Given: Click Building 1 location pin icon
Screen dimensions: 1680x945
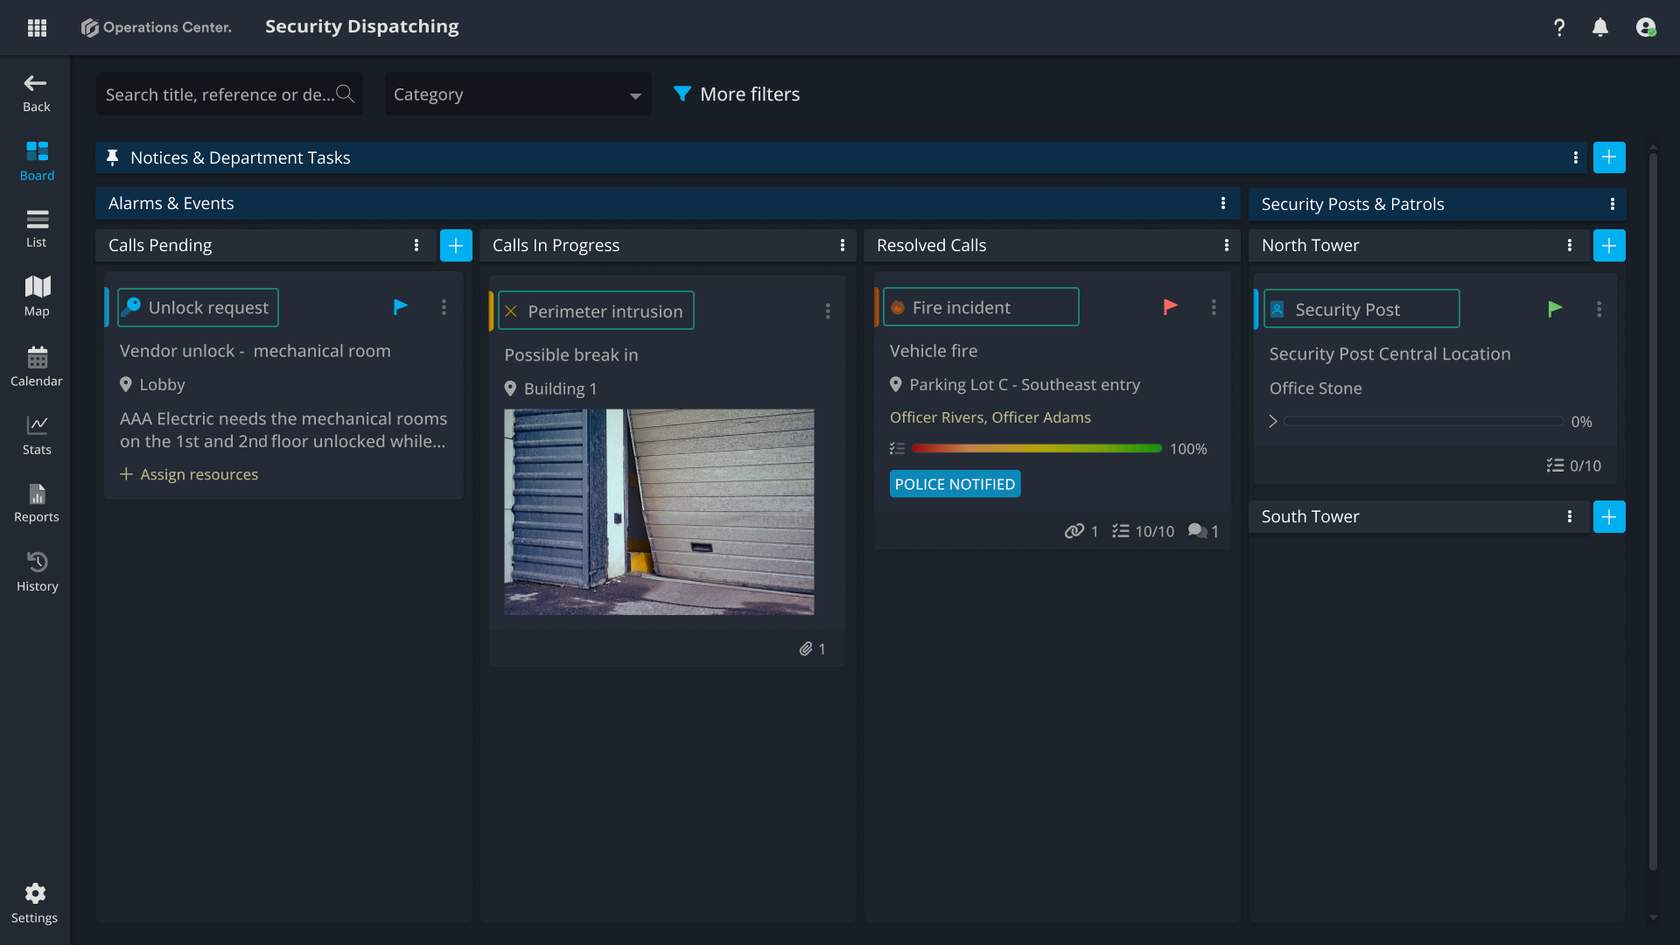Looking at the screenshot, I should [510, 388].
